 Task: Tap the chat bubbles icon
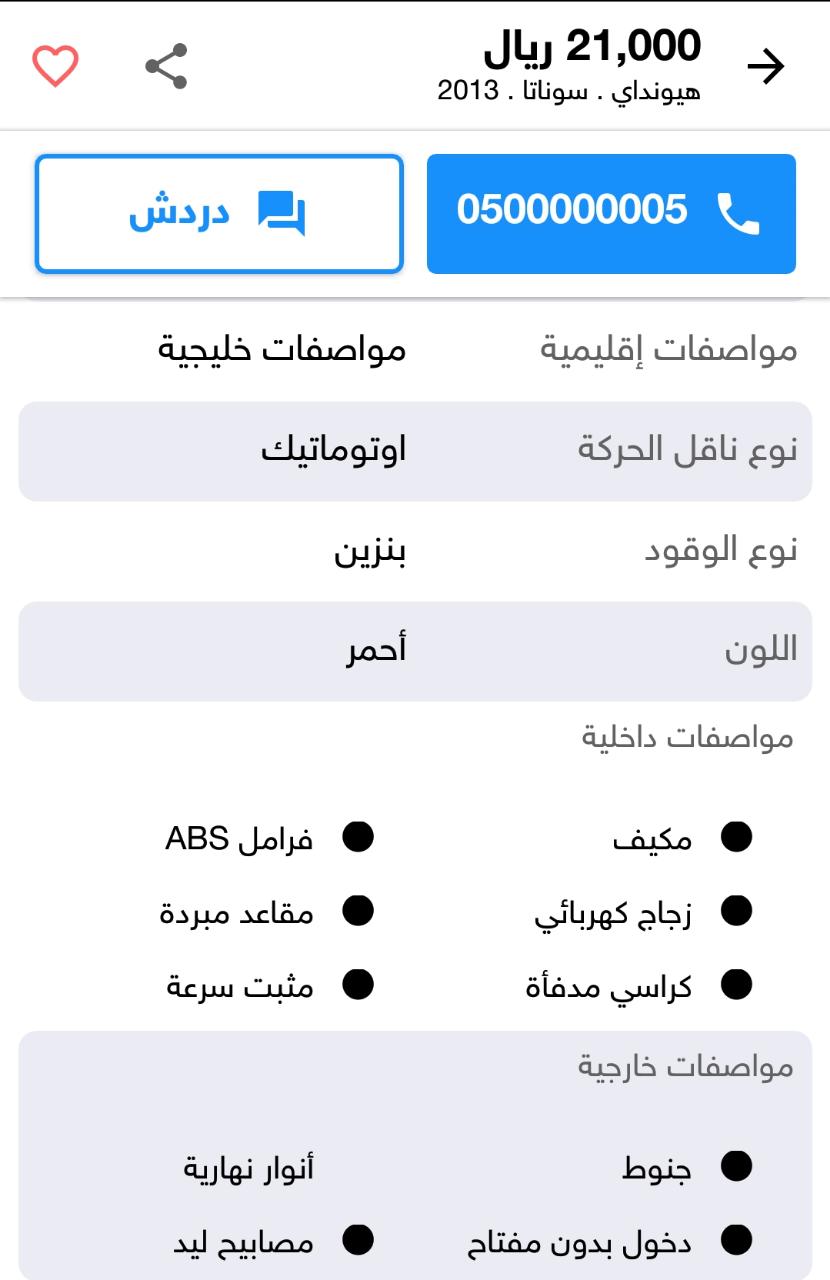281,213
